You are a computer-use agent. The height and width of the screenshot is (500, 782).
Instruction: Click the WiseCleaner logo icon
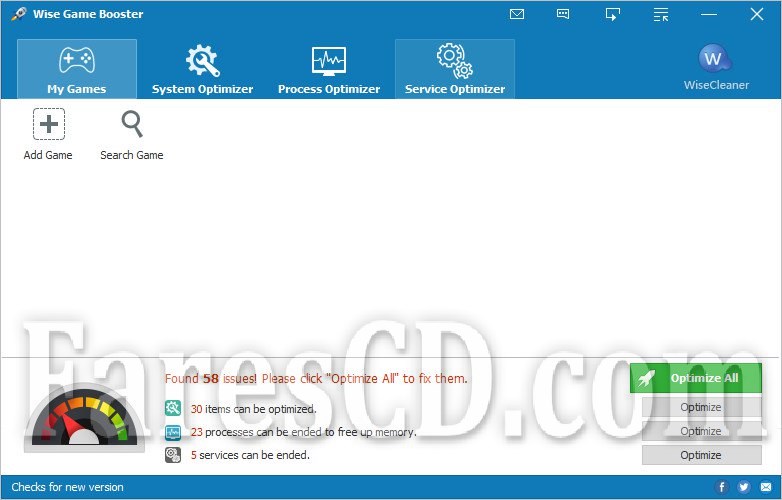(x=715, y=59)
